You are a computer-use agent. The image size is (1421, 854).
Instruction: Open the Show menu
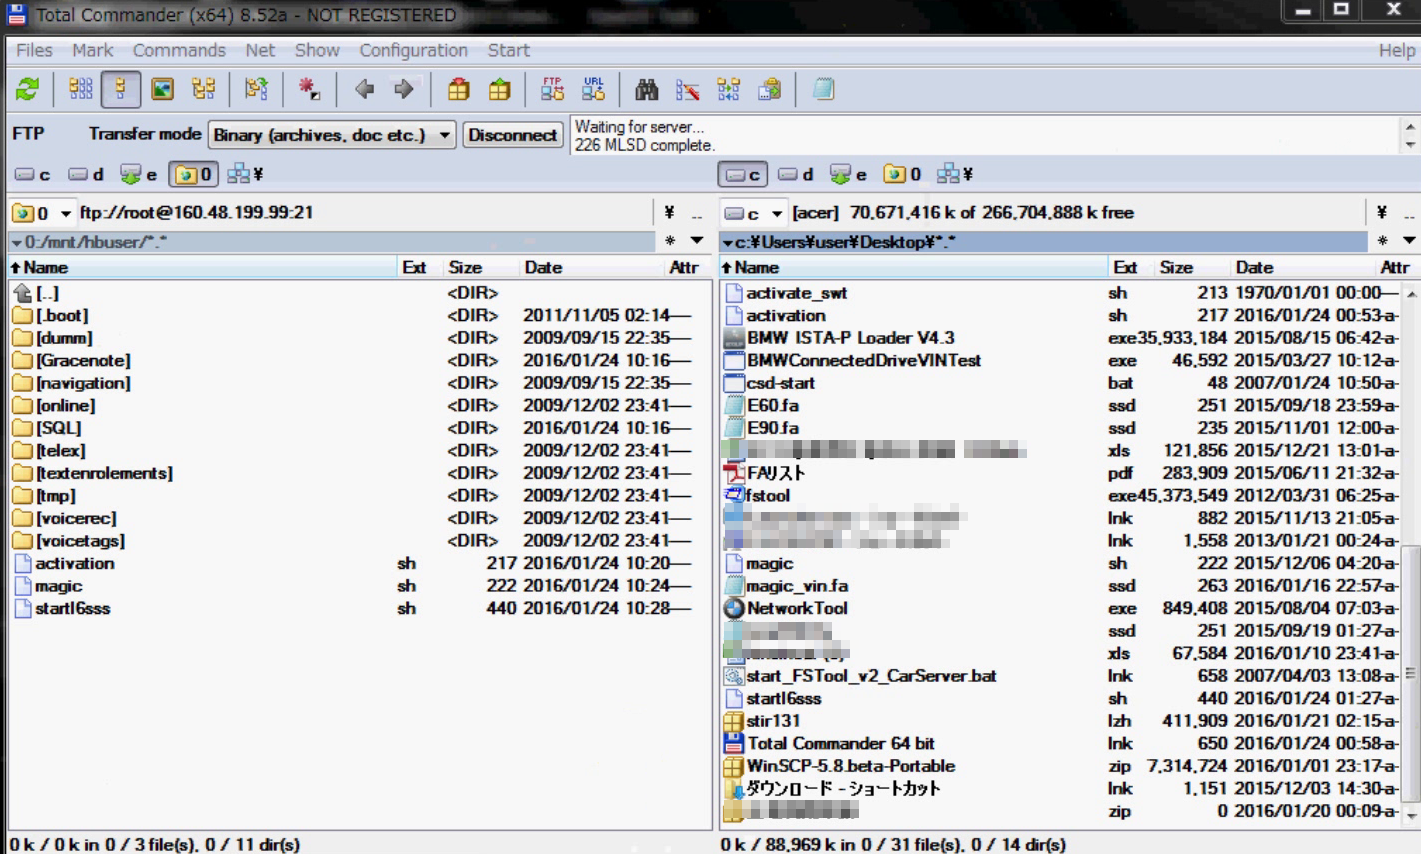coord(317,50)
